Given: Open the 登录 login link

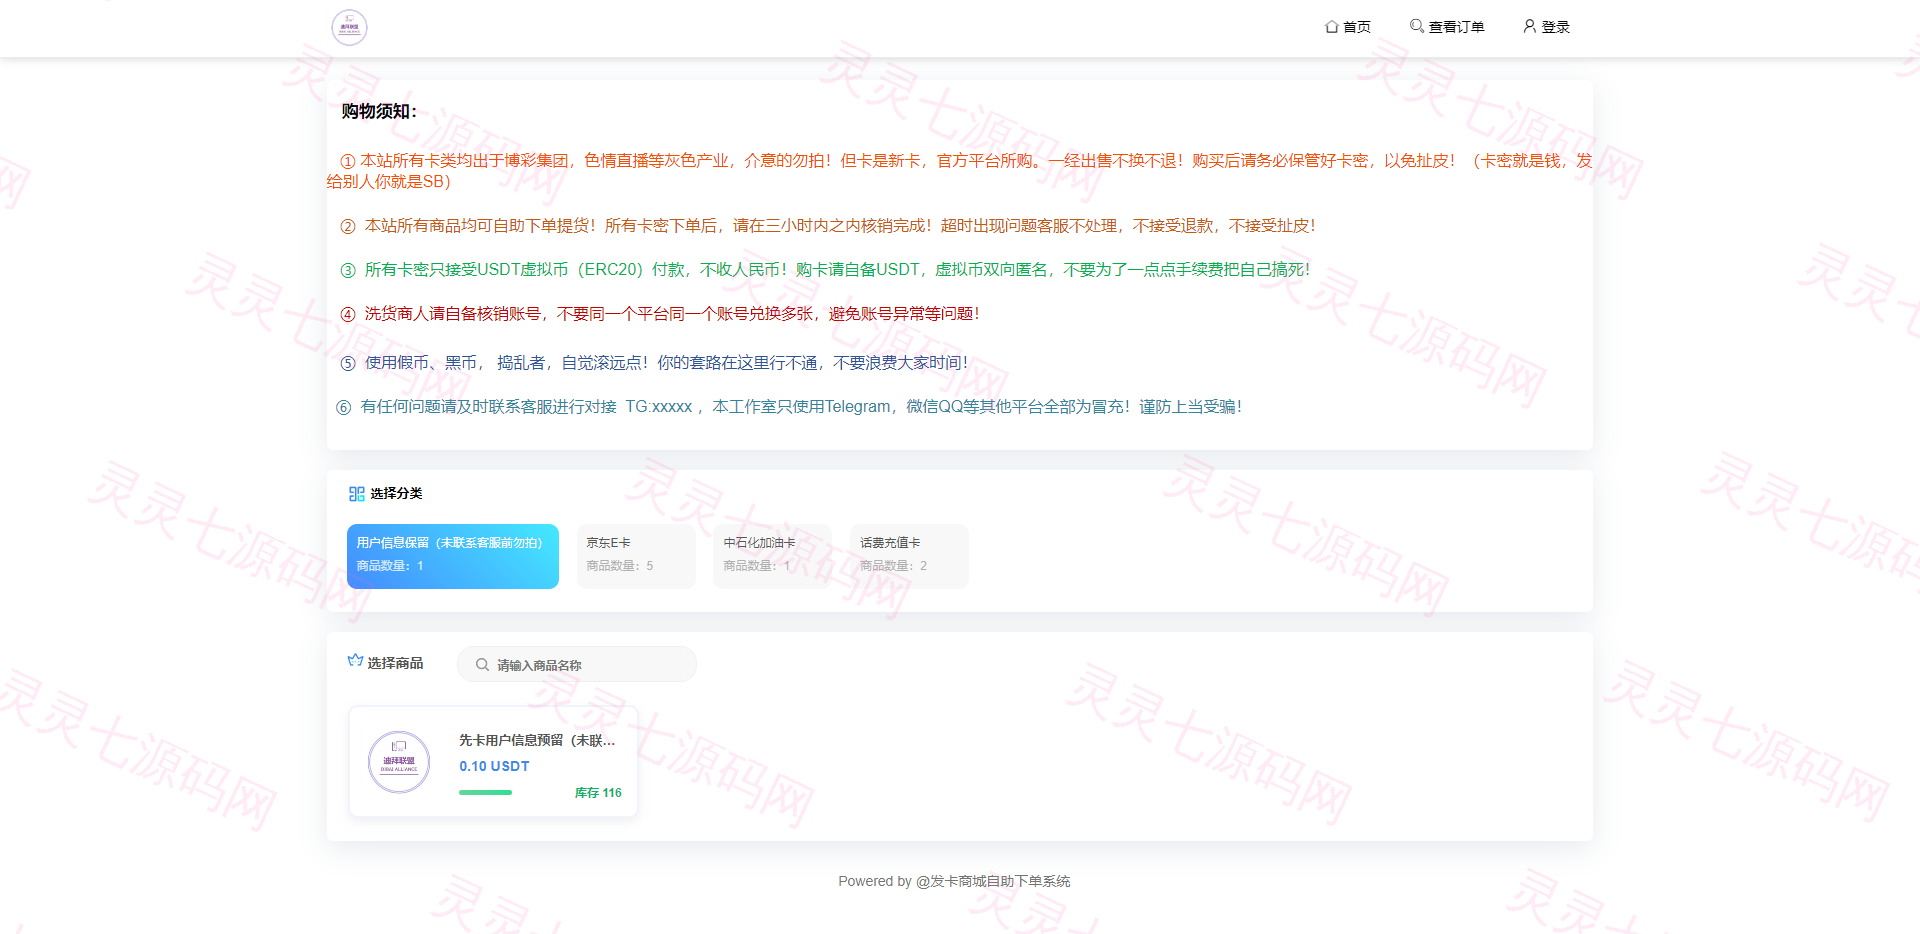Looking at the screenshot, I should coord(1546,27).
